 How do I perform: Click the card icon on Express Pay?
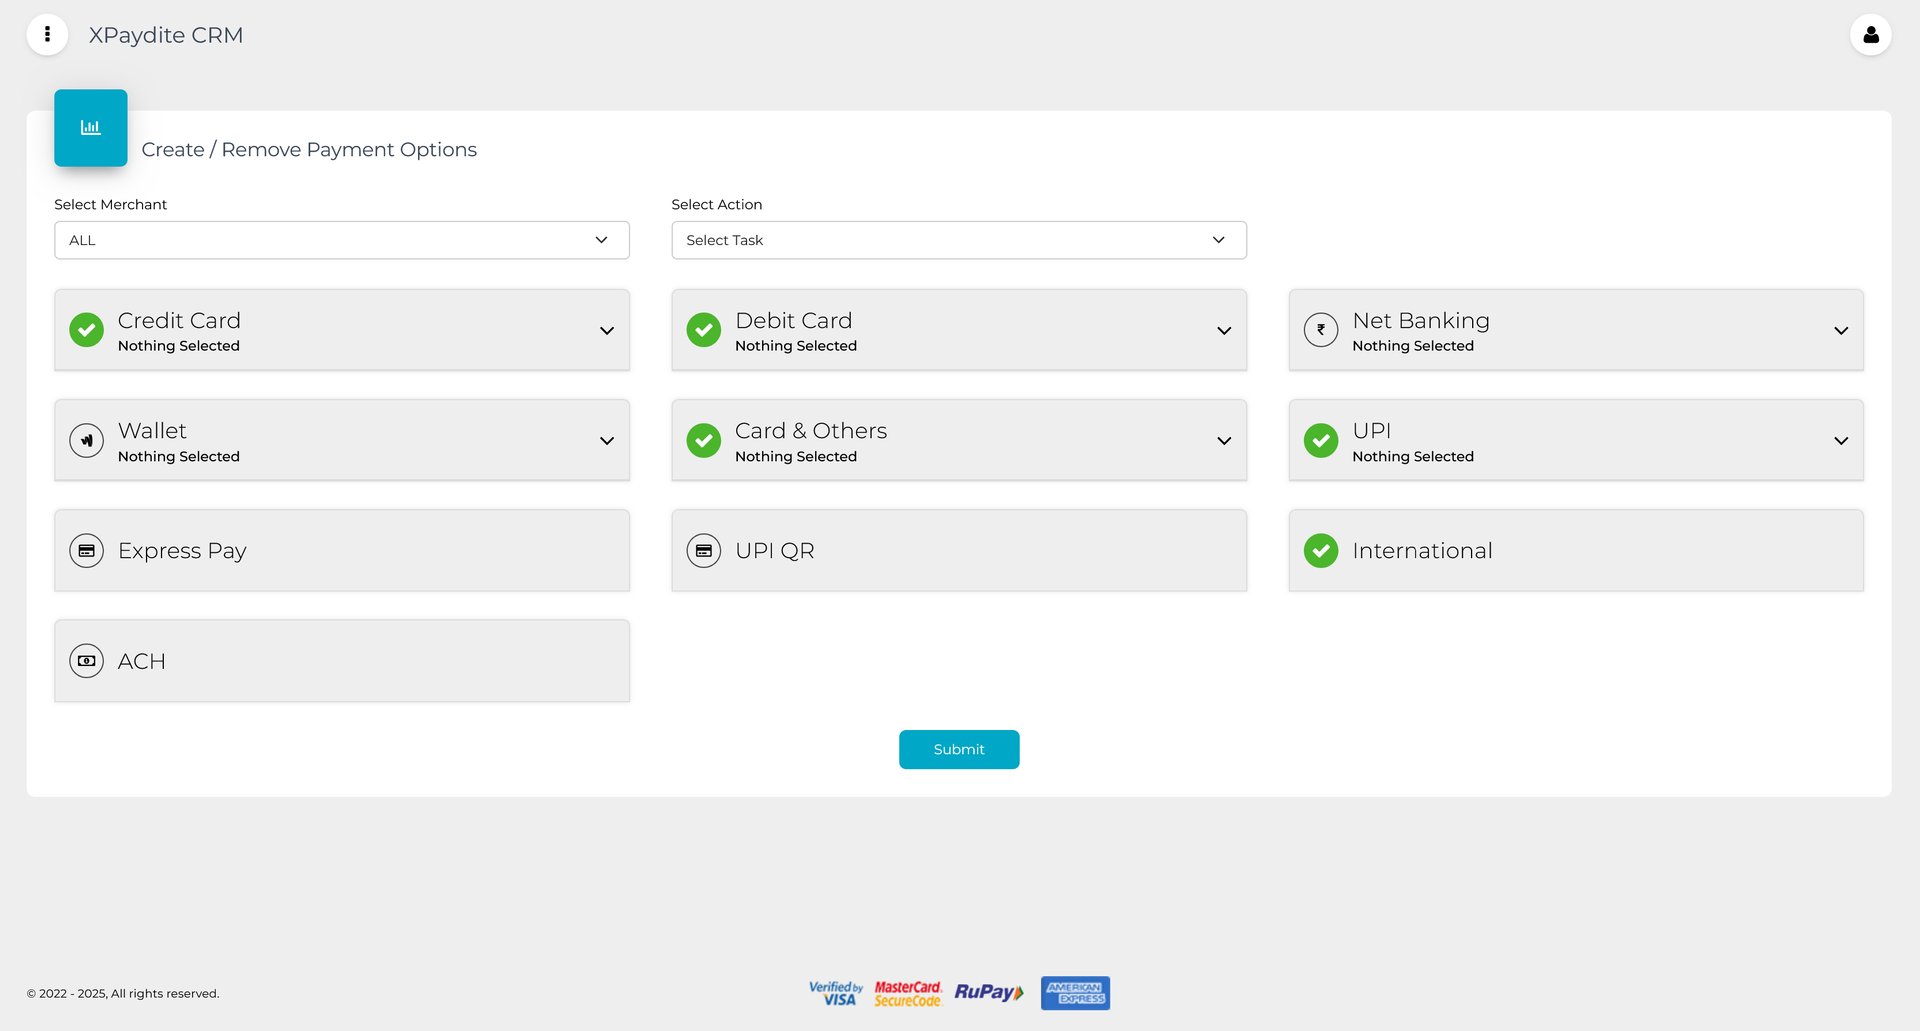(x=86, y=550)
